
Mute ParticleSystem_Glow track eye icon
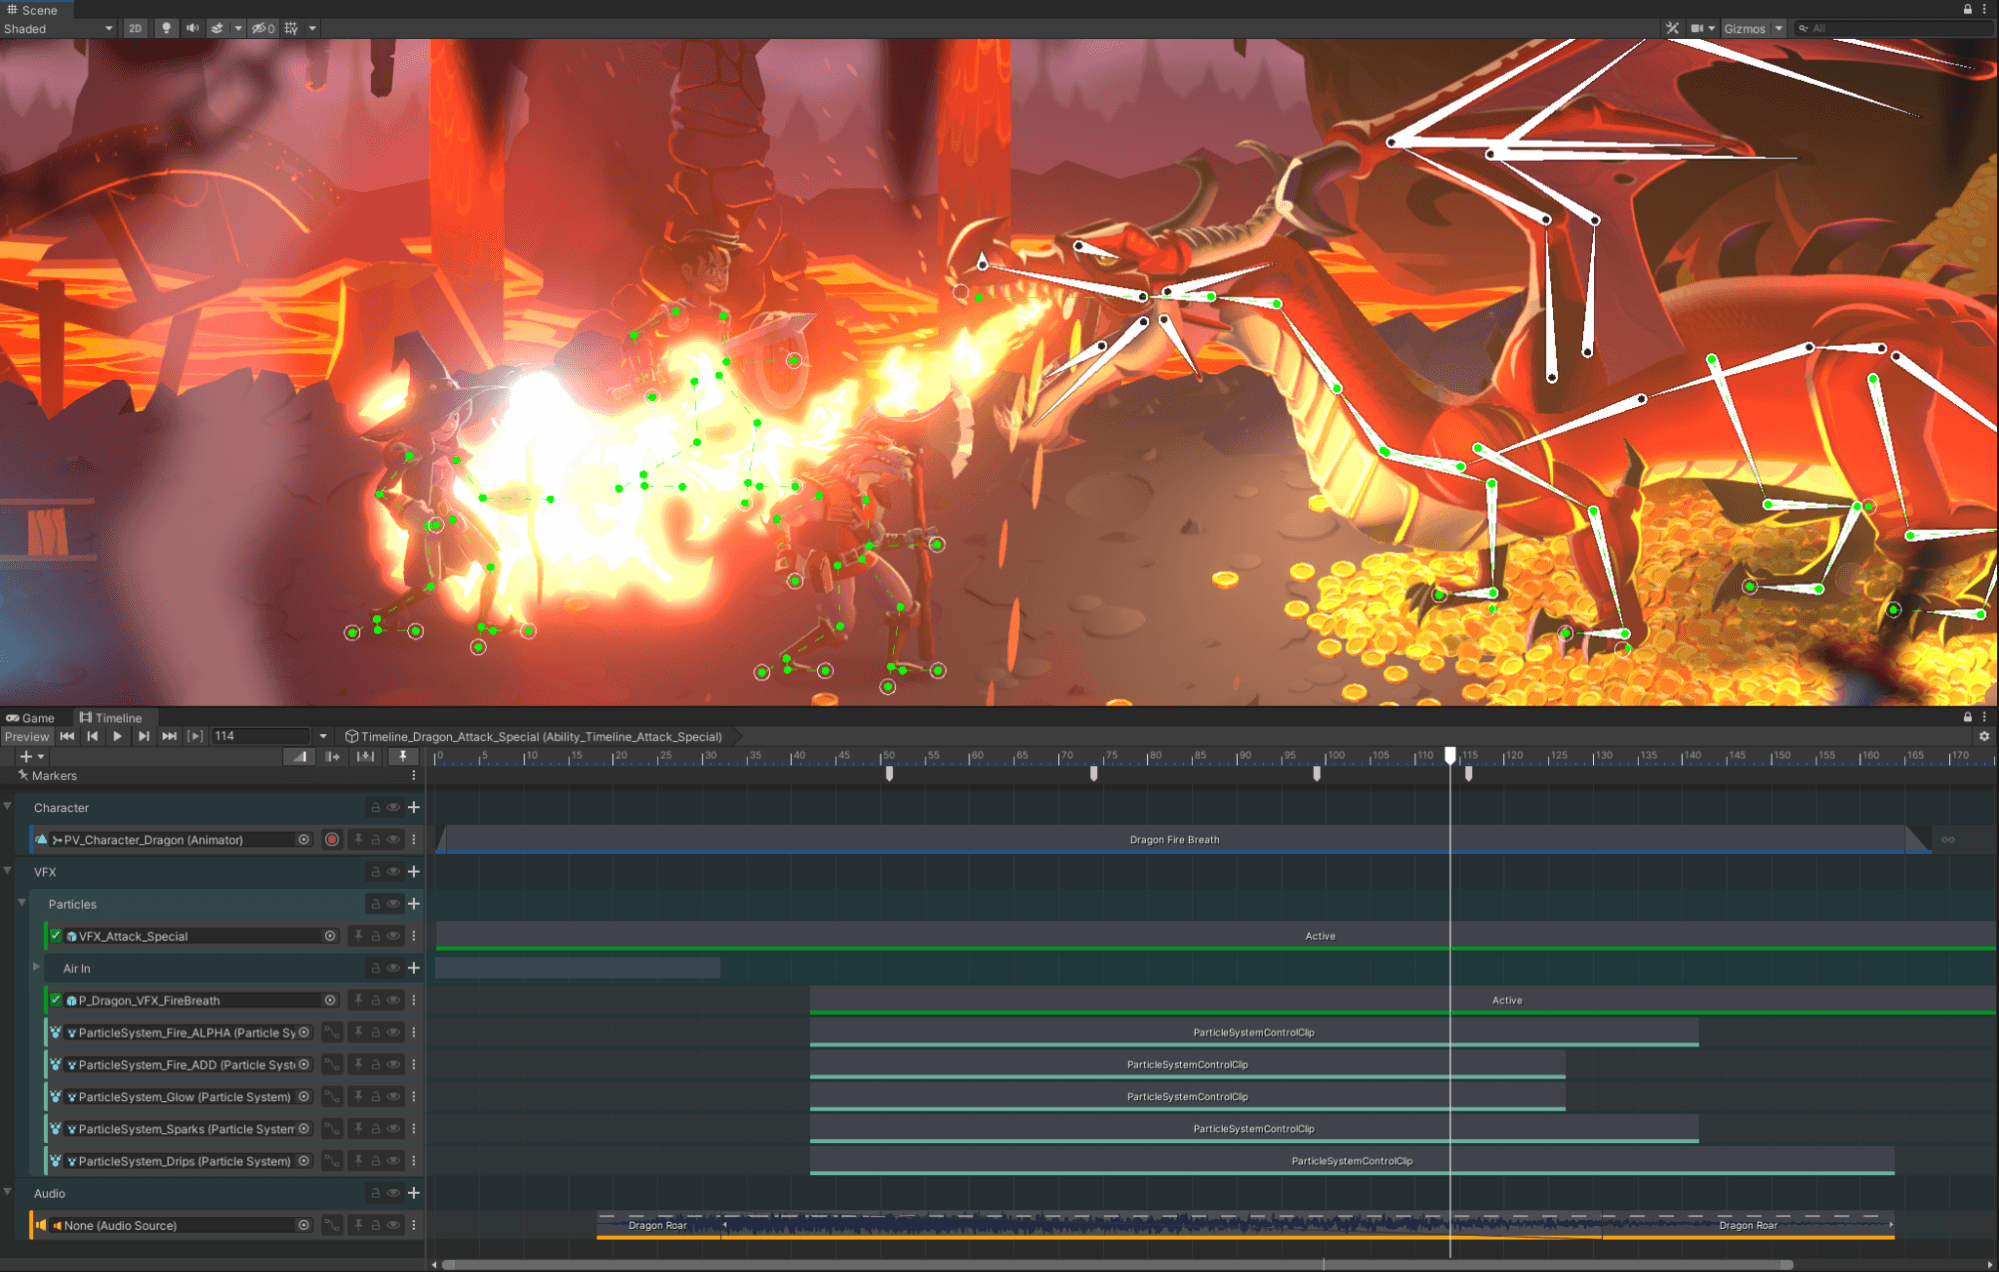[x=394, y=1096]
